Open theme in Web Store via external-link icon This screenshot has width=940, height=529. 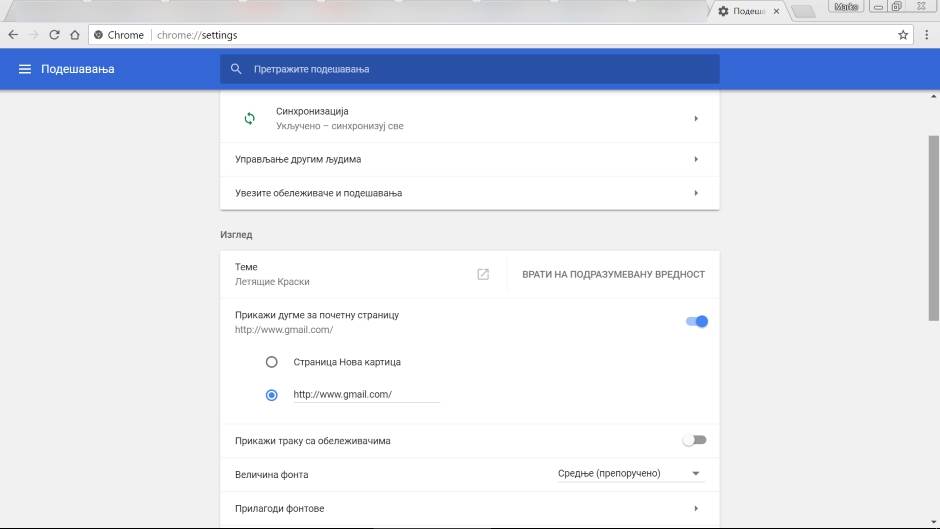click(x=483, y=274)
